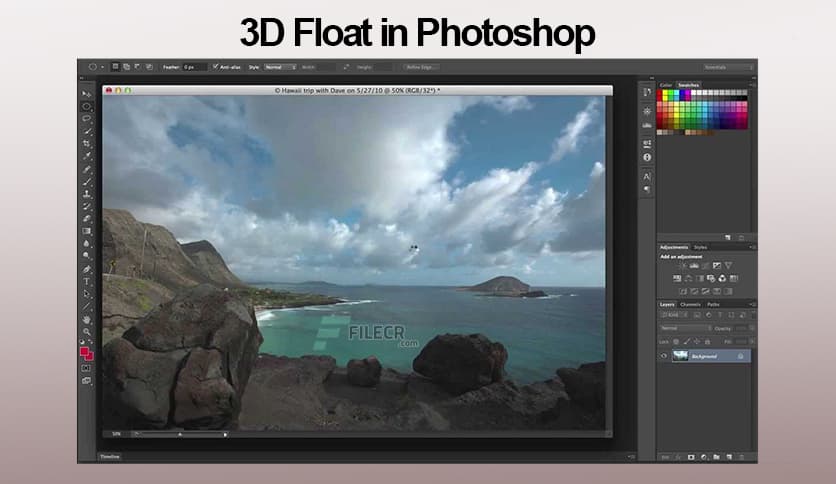Open the Swatches panel flyout menu
This screenshot has width=836, height=484.
click(x=752, y=85)
